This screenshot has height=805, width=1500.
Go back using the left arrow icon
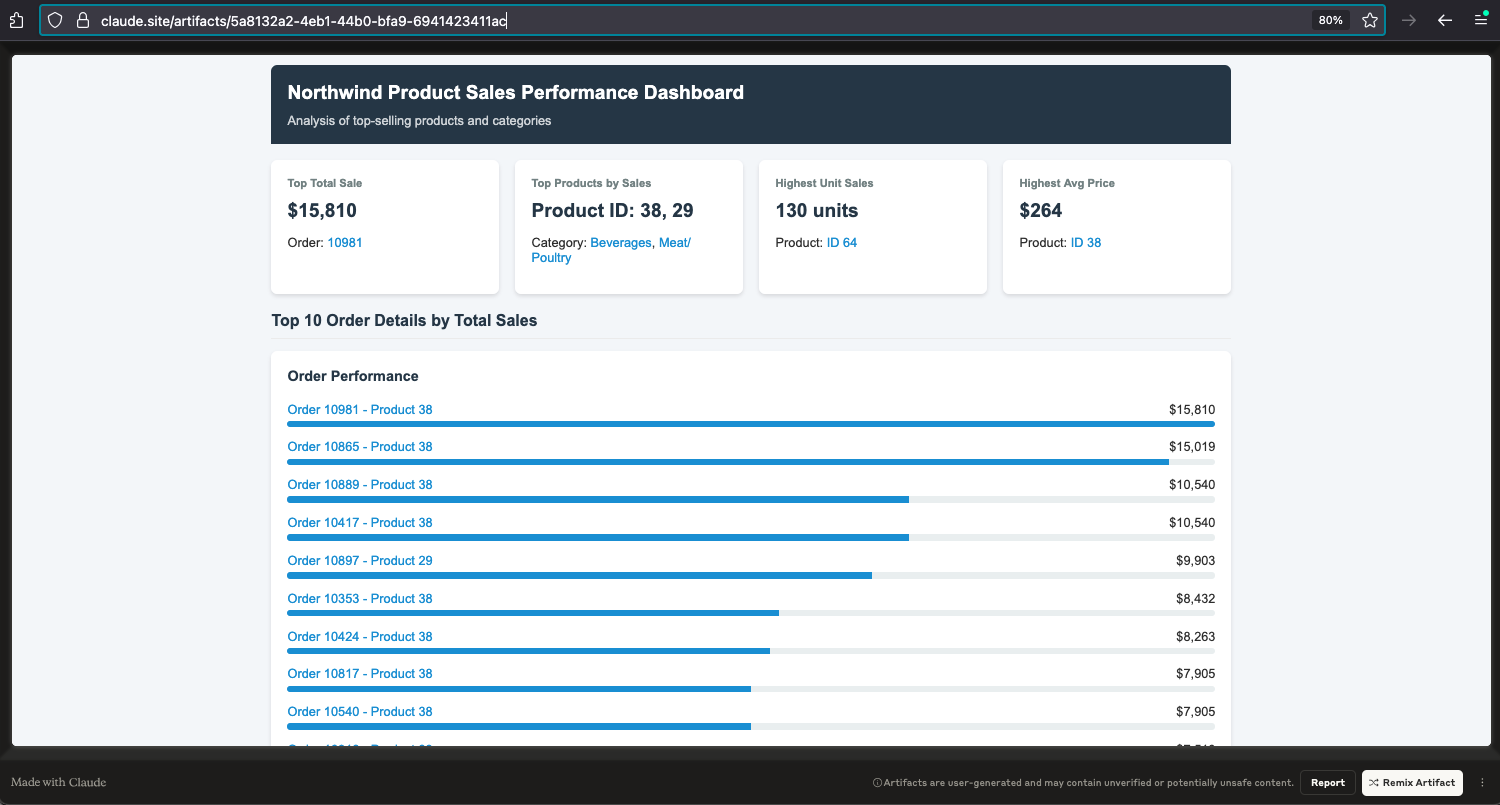pyautogui.click(x=1444, y=20)
